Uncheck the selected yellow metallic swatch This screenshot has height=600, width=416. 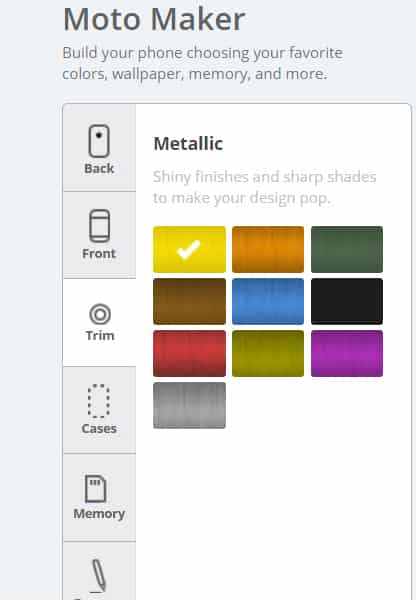coord(189,249)
